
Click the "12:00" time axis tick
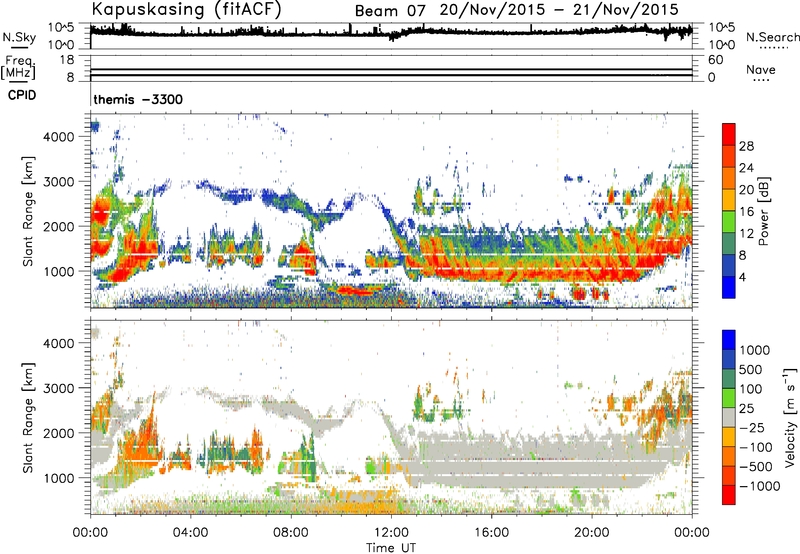(391, 533)
